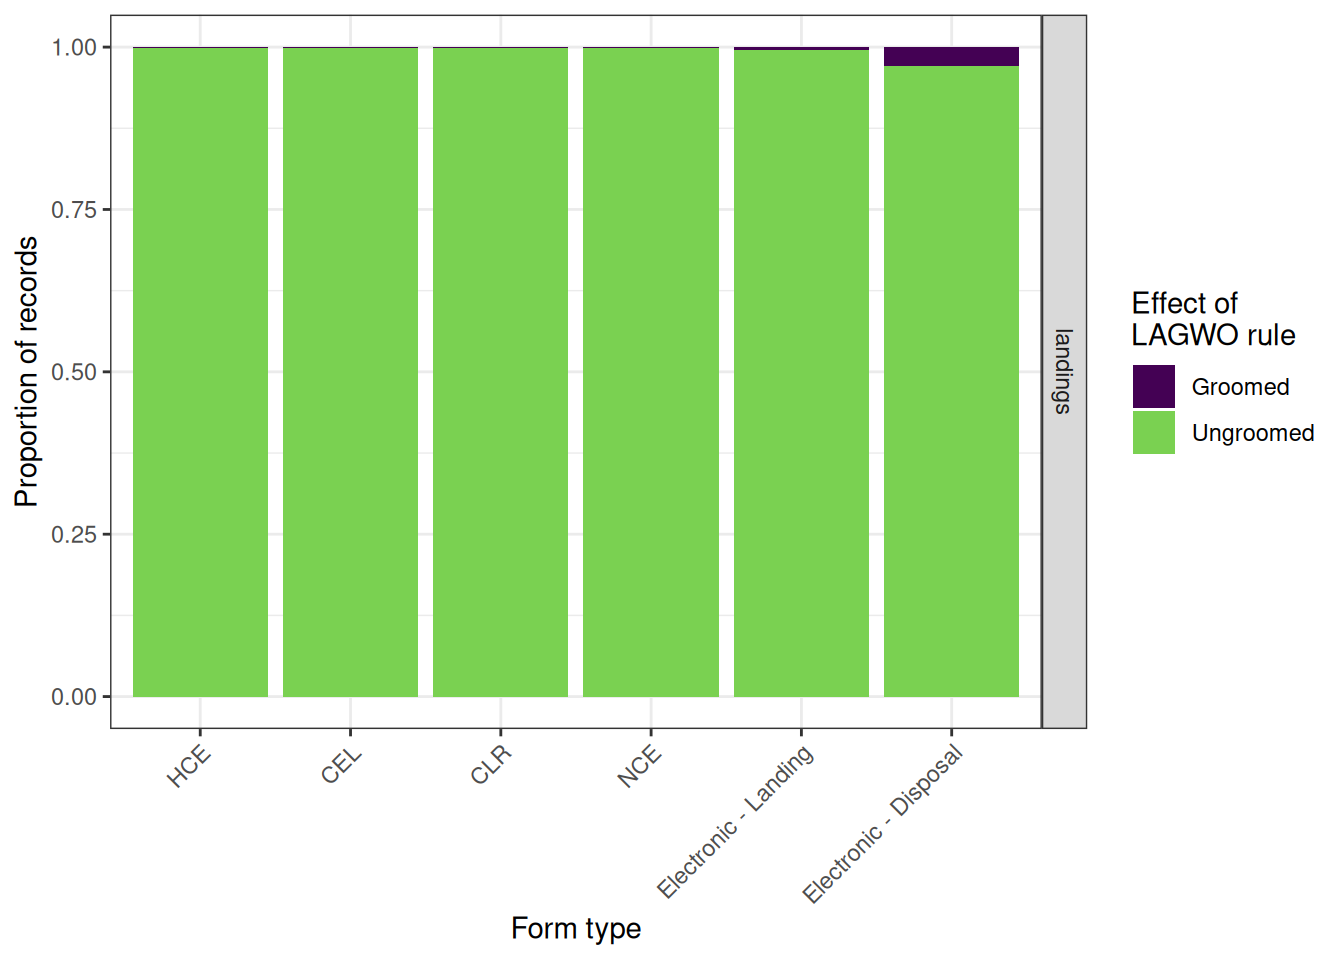
Task: Click the 'Electronic - Landing' axis label
Action: pyautogui.click(x=735, y=822)
